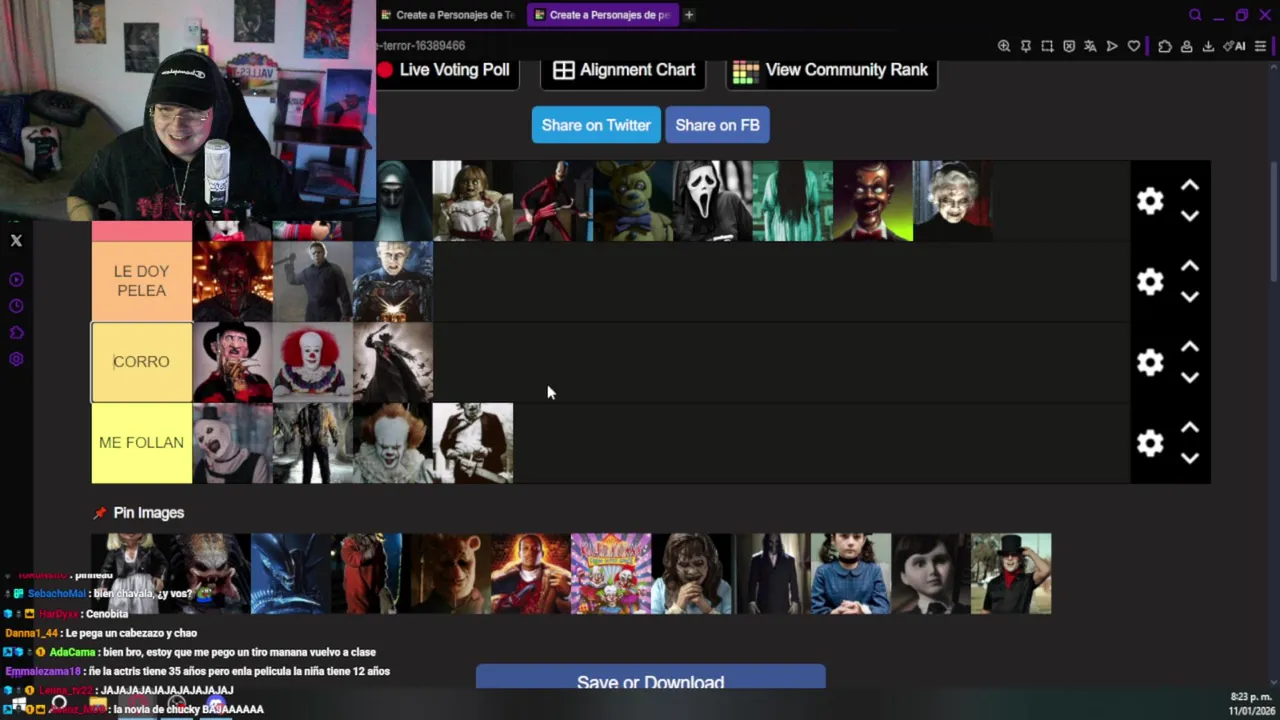1280x720 pixels.
Task: Click Share on FB
Action: [x=717, y=125]
